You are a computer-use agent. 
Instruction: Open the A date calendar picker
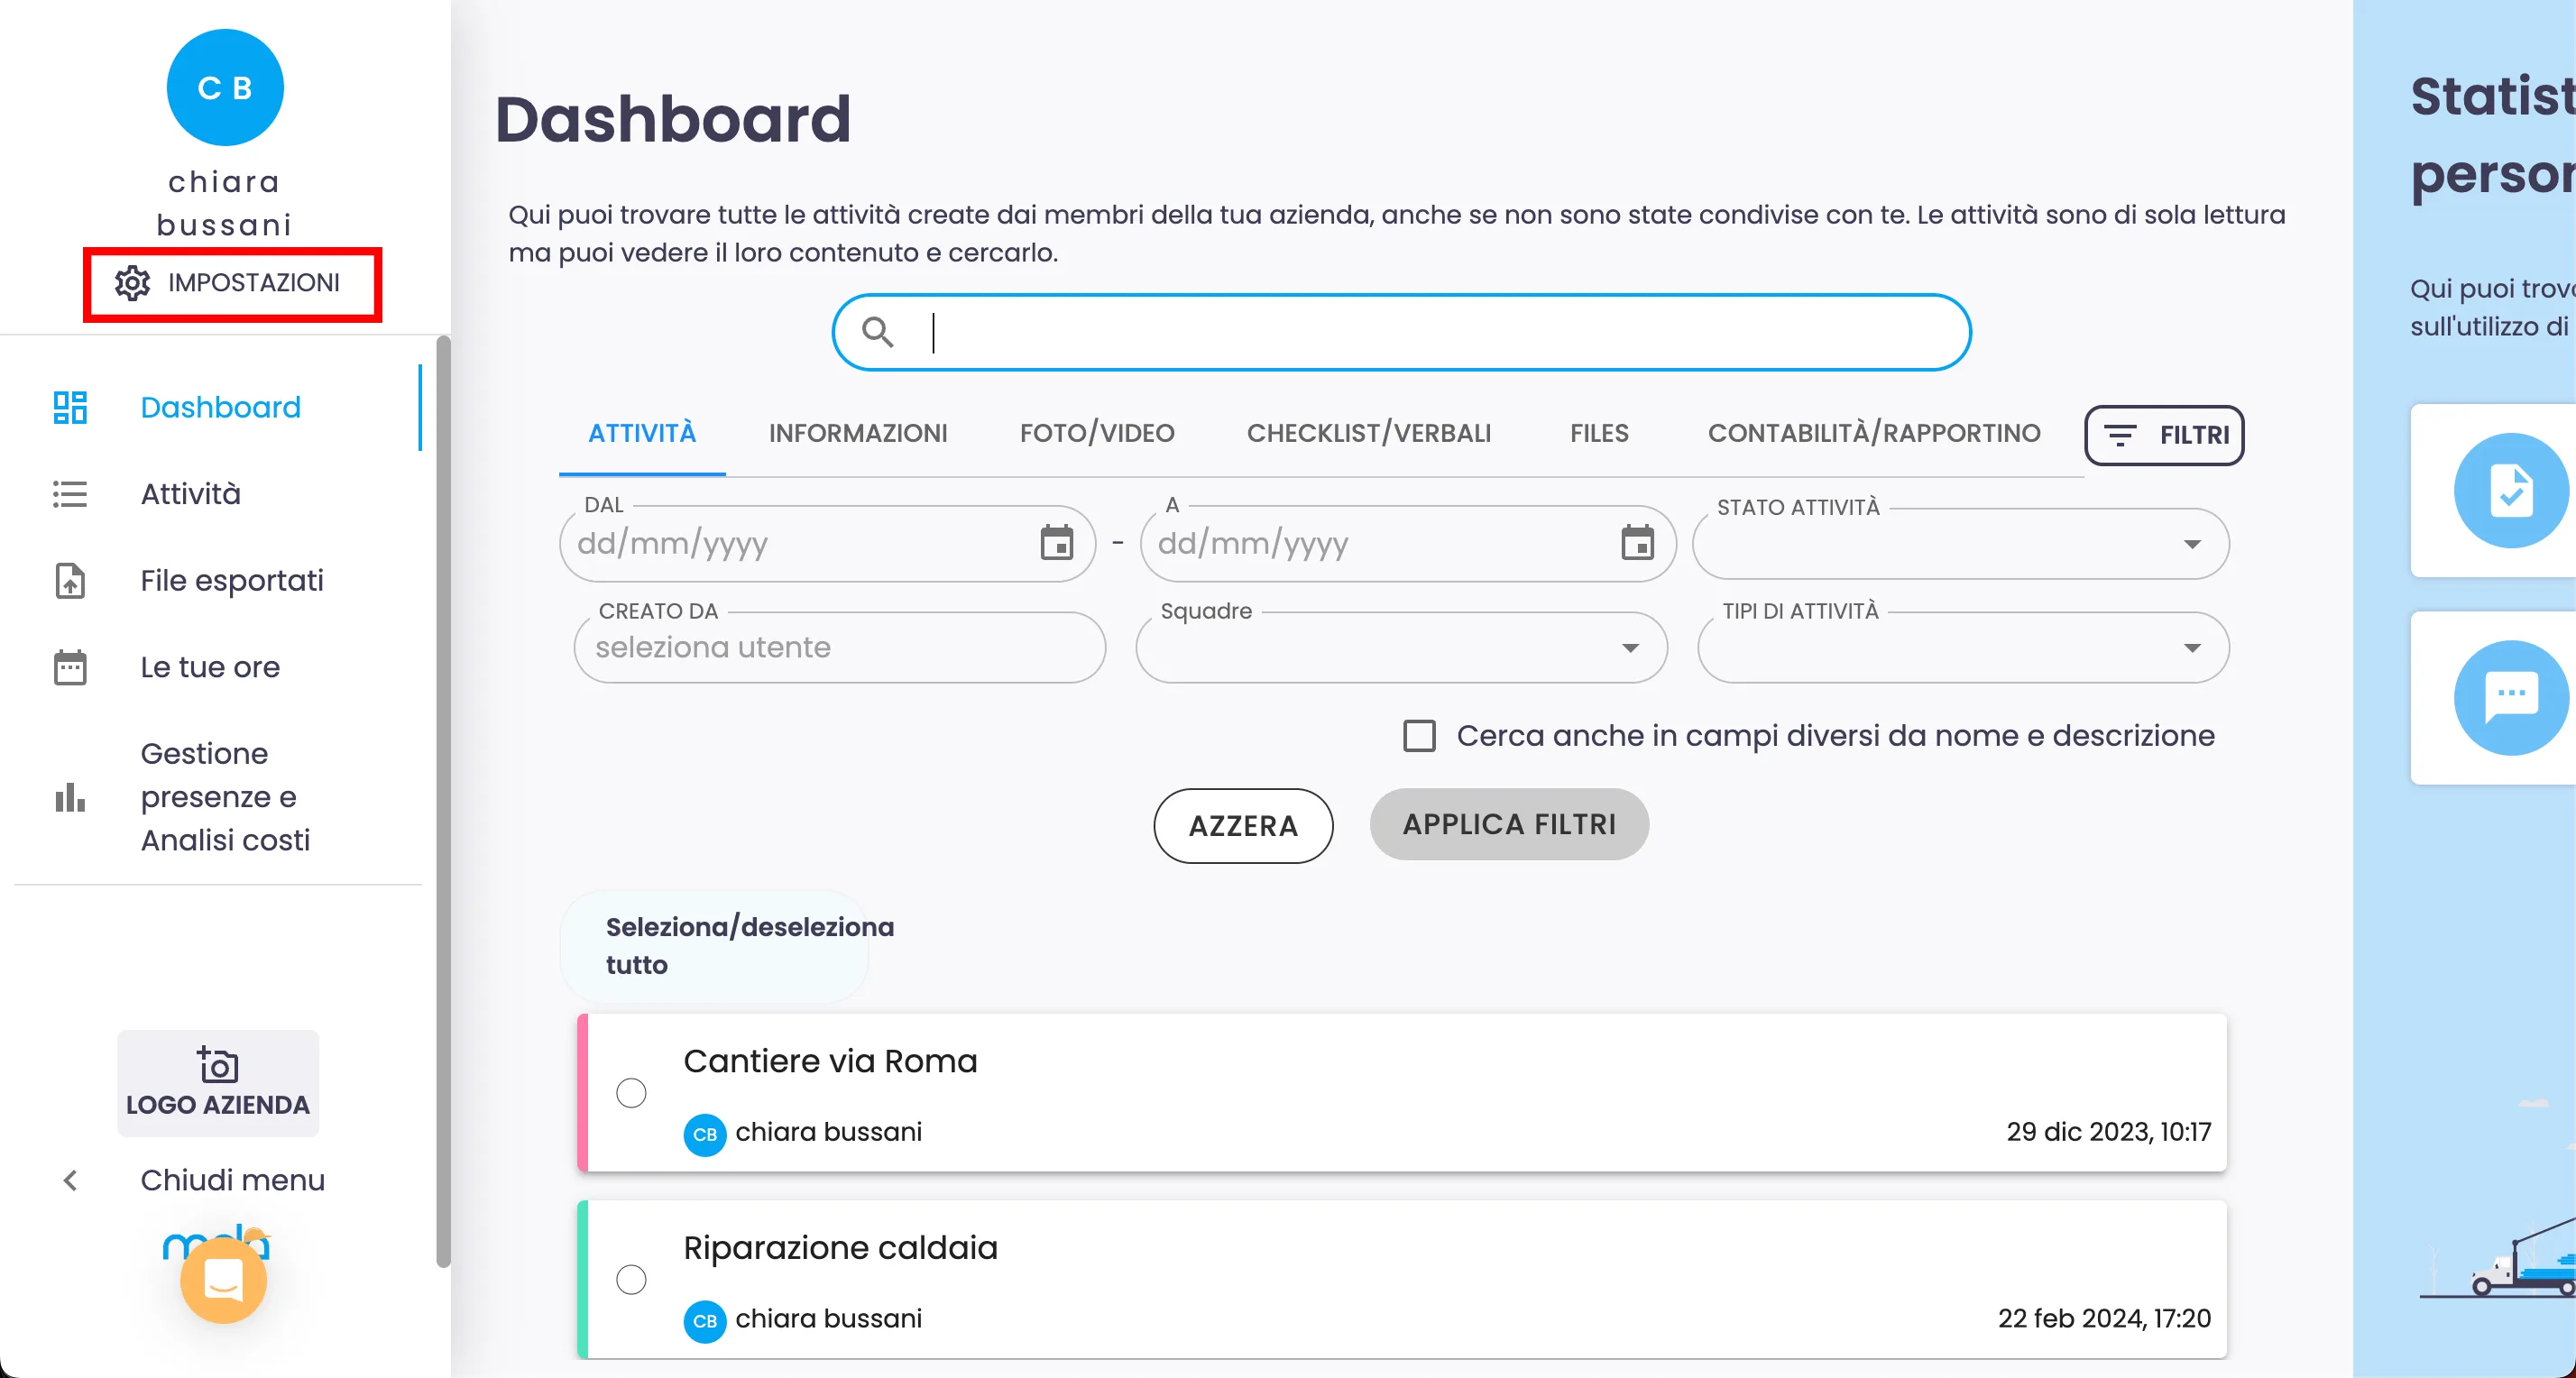point(1637,543)
